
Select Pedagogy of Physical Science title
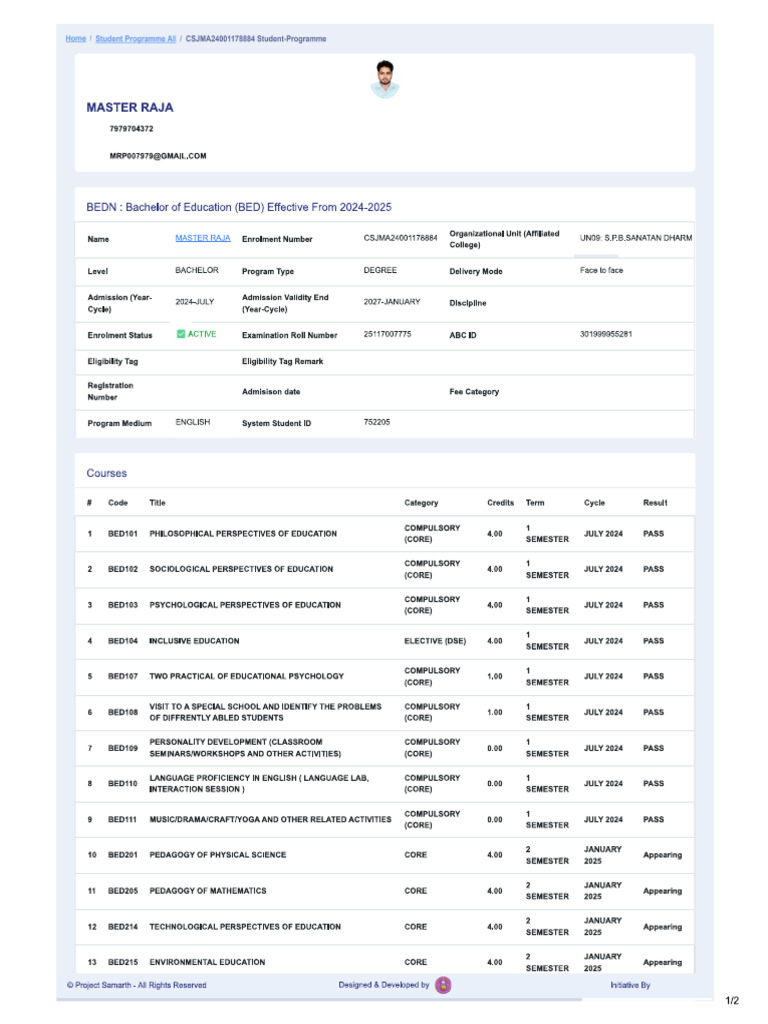coord(217,855)
